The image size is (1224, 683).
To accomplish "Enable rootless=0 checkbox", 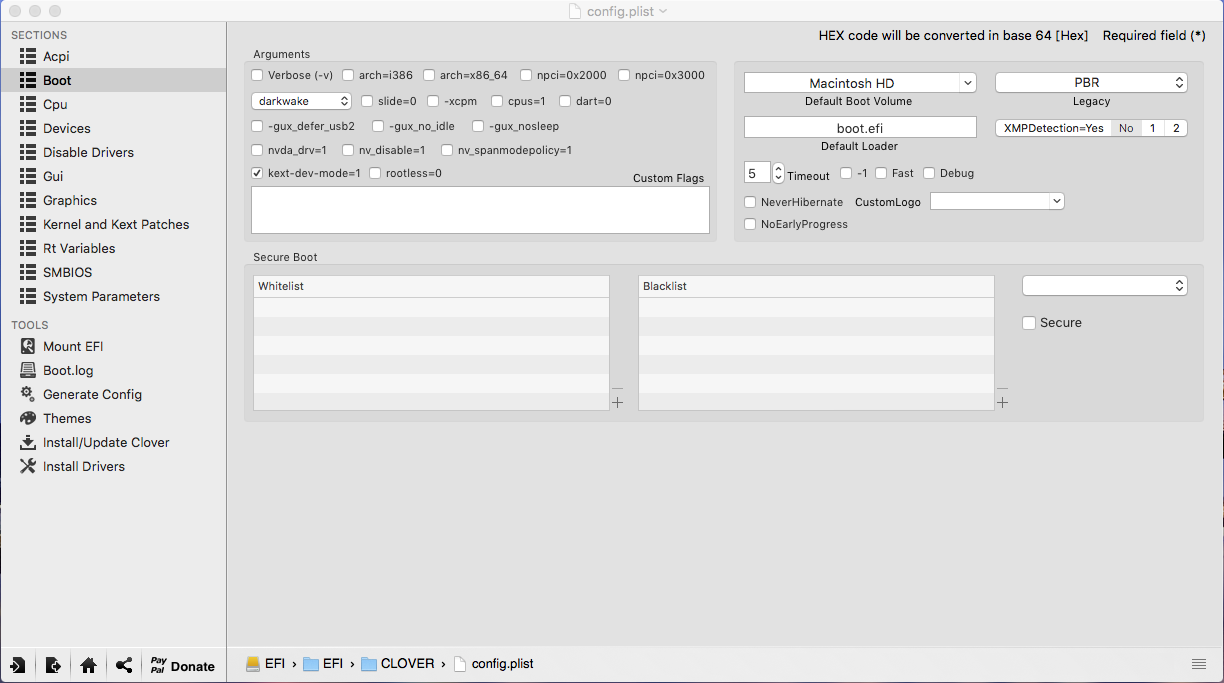I will coord(375,173).
